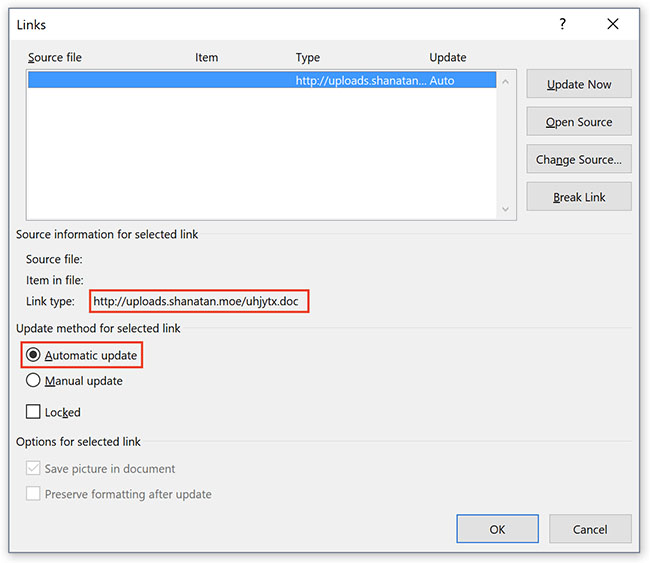Open the linked source file

pos(579,122)
